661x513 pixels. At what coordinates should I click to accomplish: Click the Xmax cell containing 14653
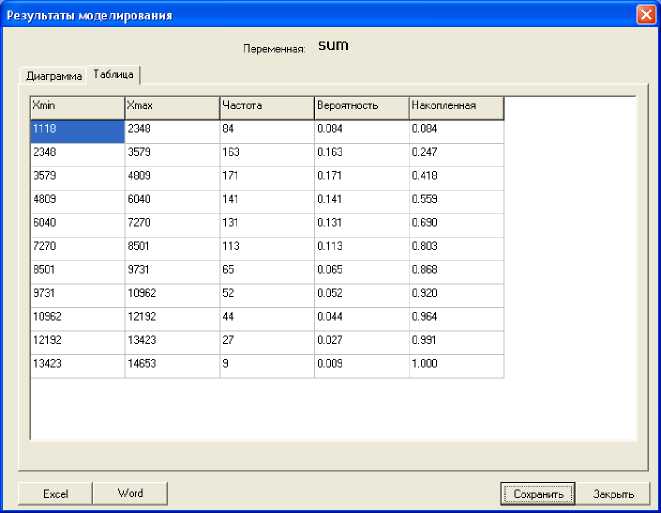(171, 366)
